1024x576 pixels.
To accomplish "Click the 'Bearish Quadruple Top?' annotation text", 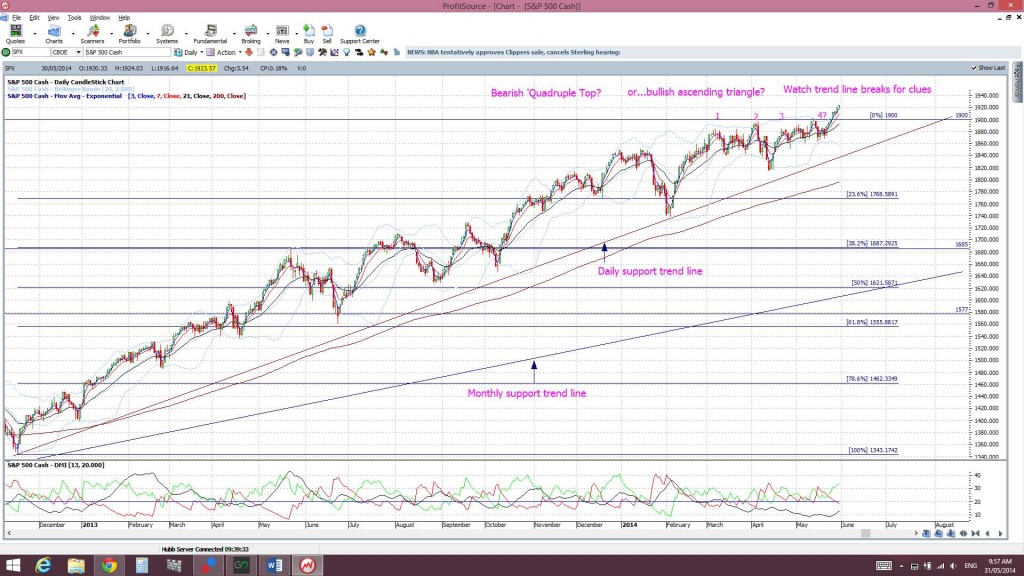I will point(546,93).
